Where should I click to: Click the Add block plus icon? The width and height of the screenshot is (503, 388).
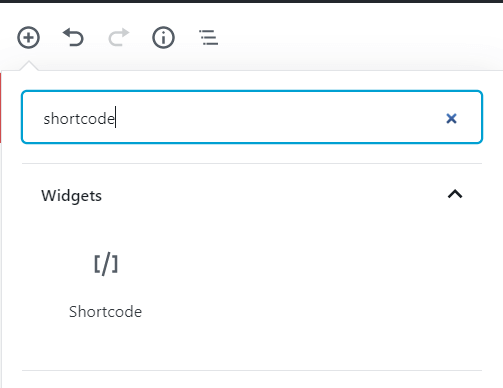(x=29, y=37)
